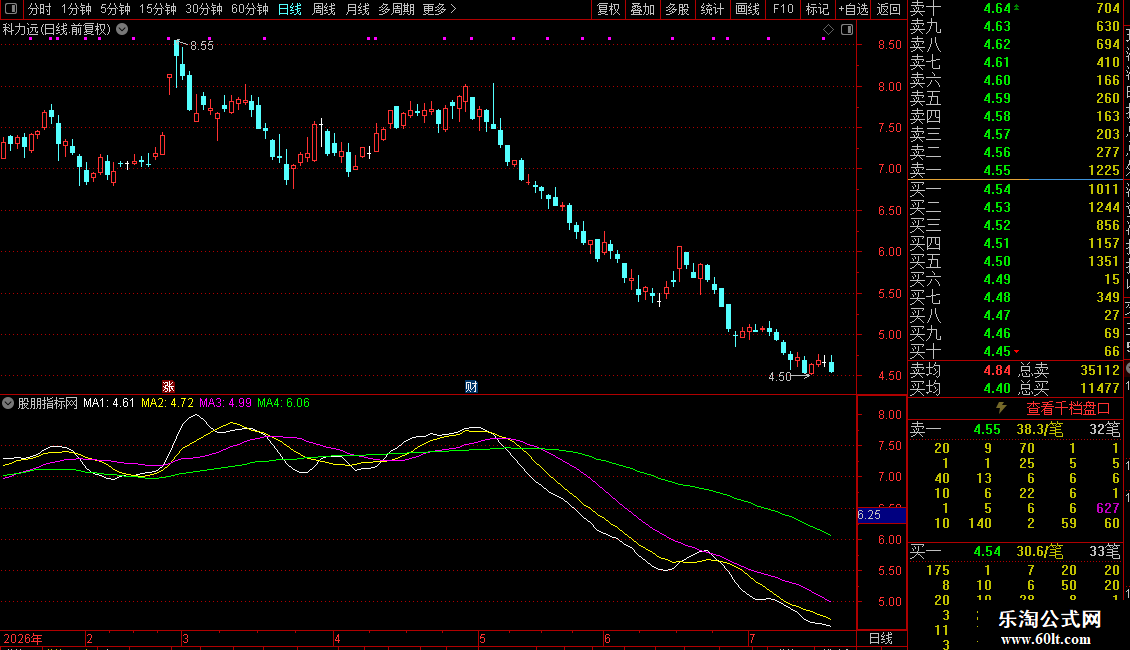Select the 买一 4.54 bid row

tap(1015, 190)
